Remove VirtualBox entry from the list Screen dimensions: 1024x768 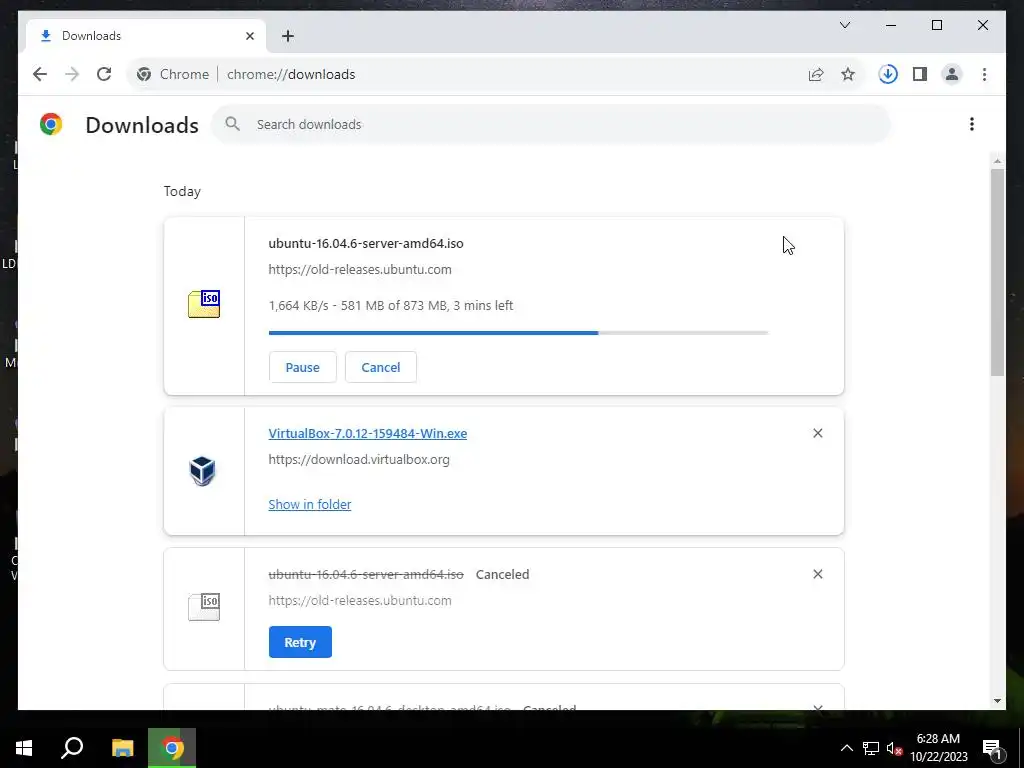818,433
